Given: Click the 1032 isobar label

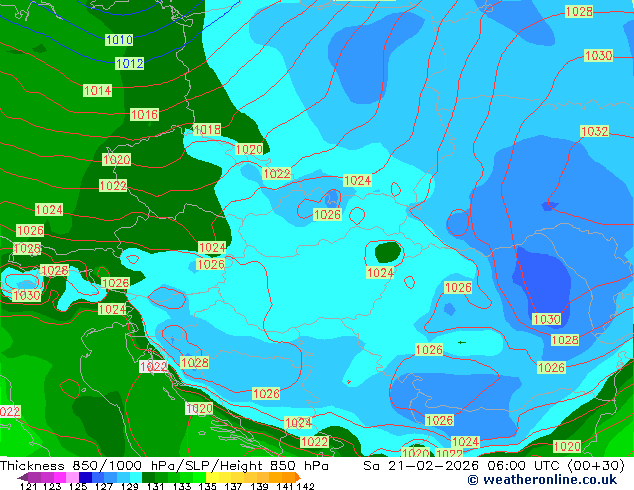Looking at the screenshot, I should [594, 131].
